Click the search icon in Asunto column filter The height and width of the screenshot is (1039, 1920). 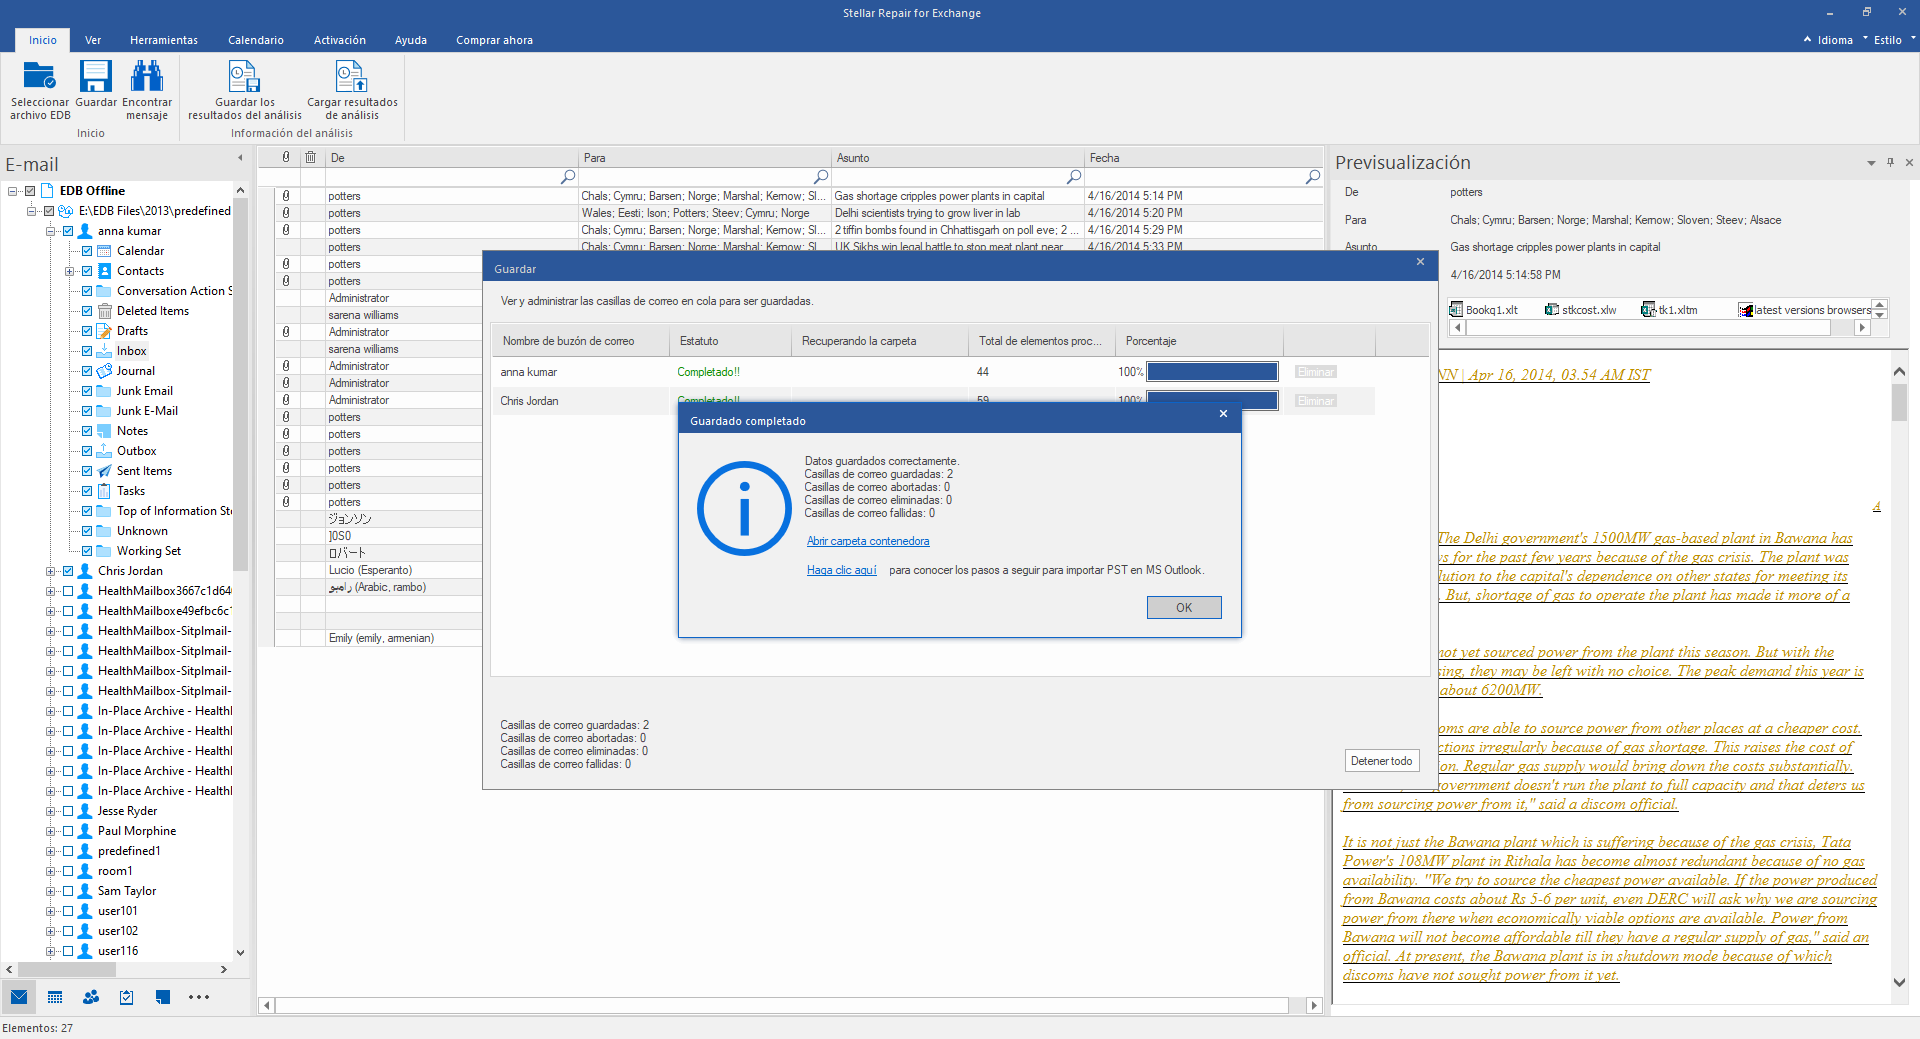tap(1074, 177)
